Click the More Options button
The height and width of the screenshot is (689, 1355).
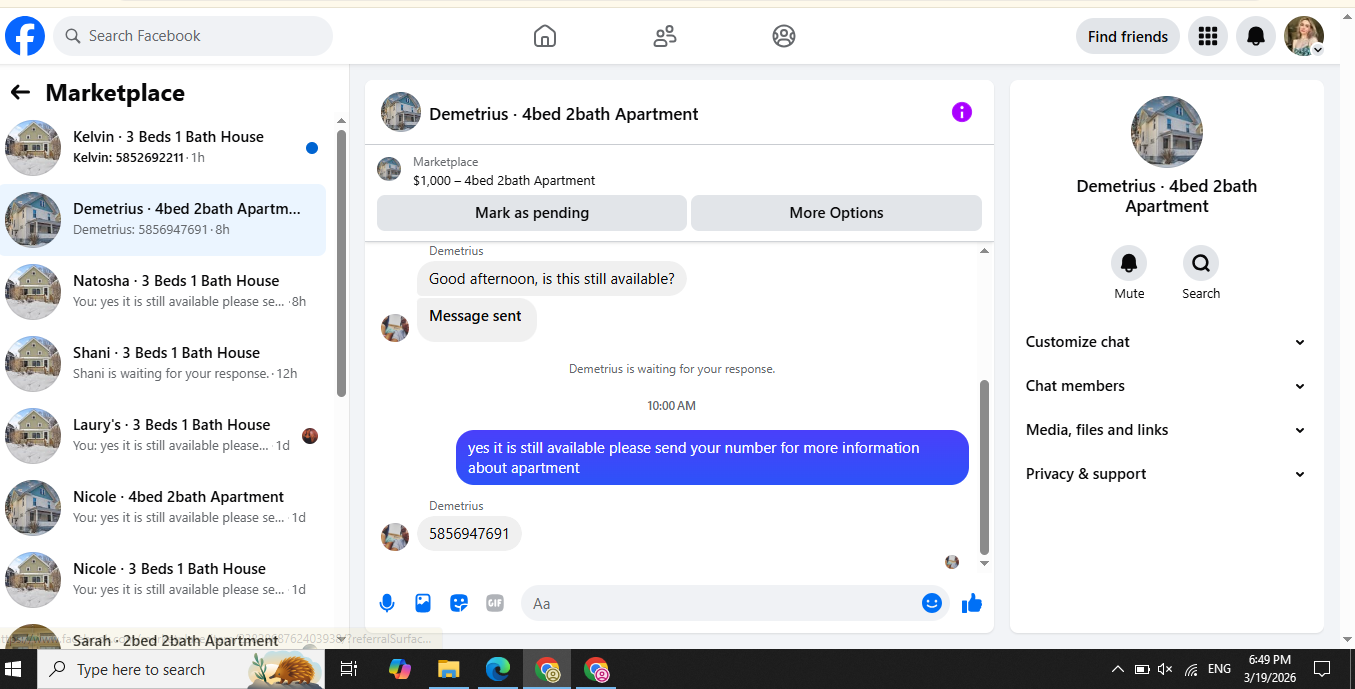[836, 213]
